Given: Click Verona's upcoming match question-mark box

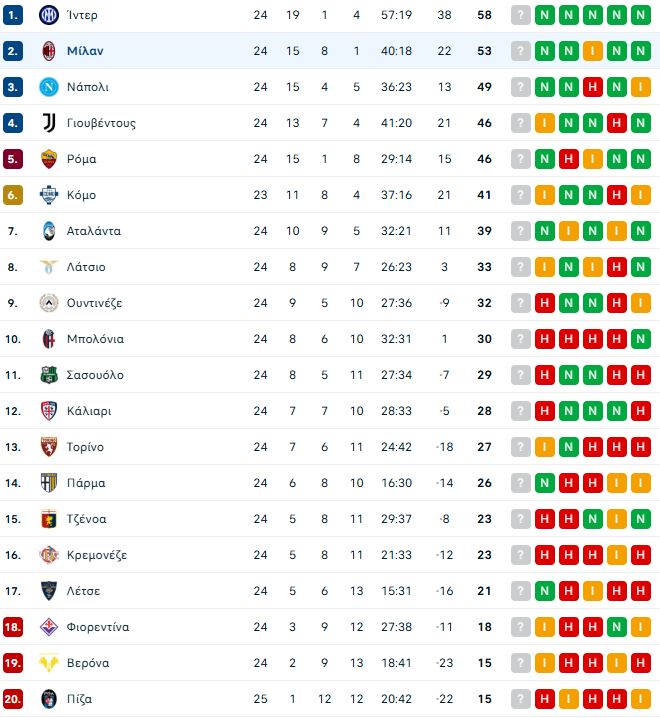Looking at the screenshot, I should pos(520,663).
